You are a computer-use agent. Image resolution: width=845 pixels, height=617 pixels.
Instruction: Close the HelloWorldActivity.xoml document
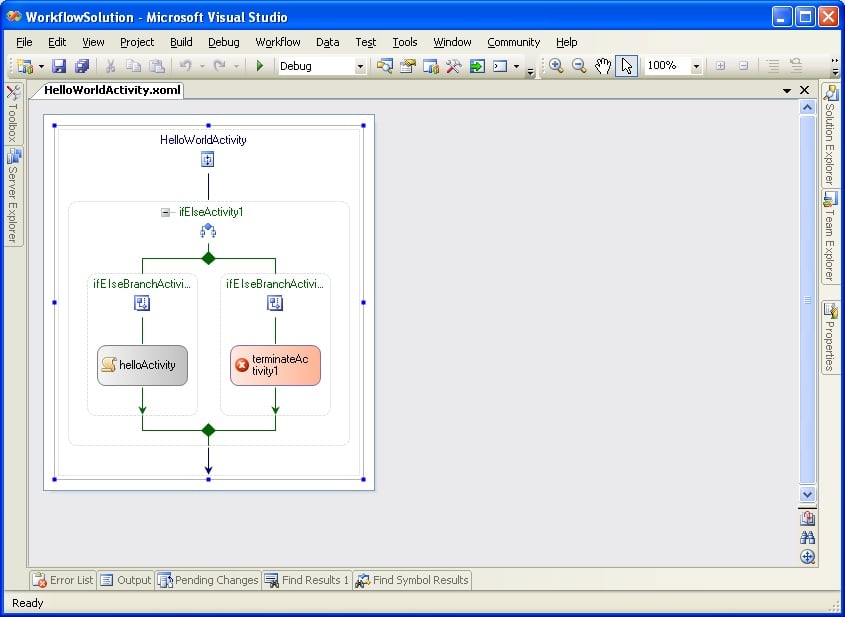click(x=805, y=90)
